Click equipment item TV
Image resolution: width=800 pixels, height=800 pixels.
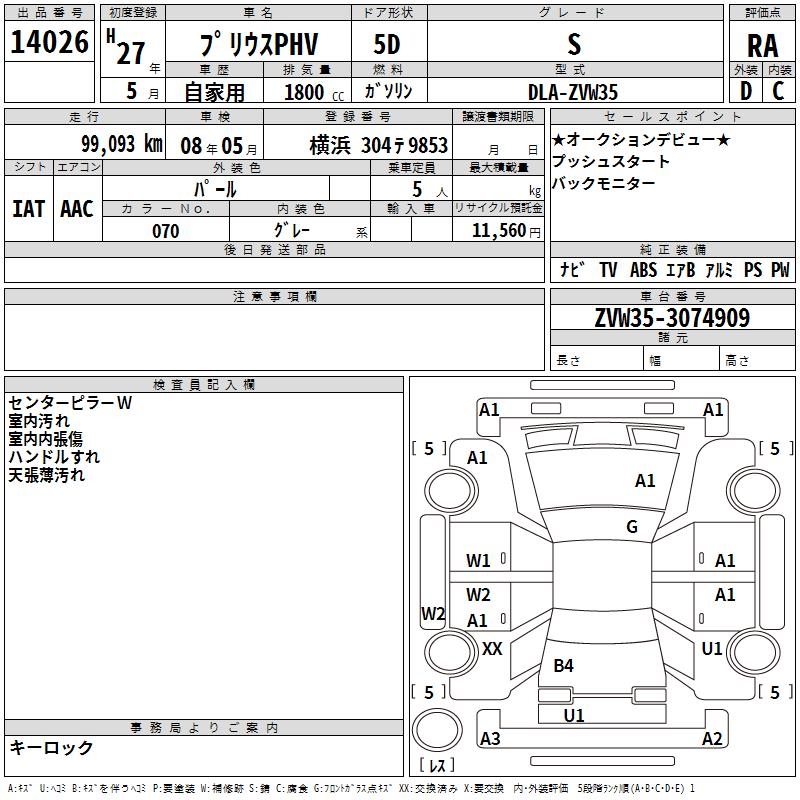pyautogui.click(x=608, y=269)
